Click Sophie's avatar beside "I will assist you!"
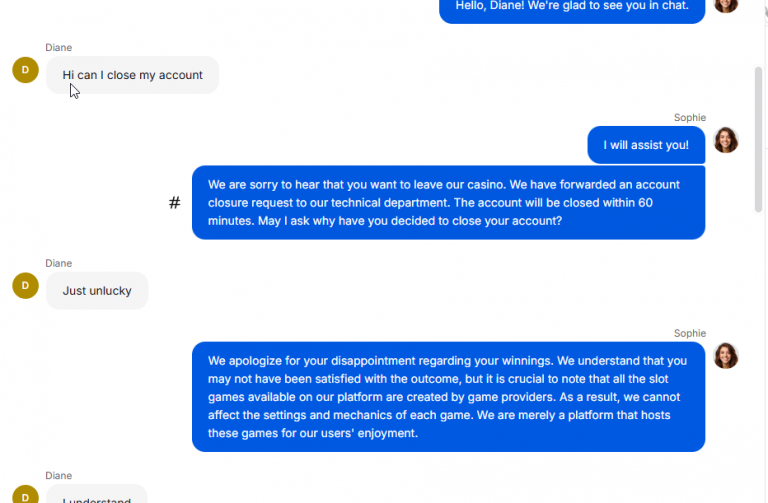This screenshot has width=768, height=503. pos(726,140)
